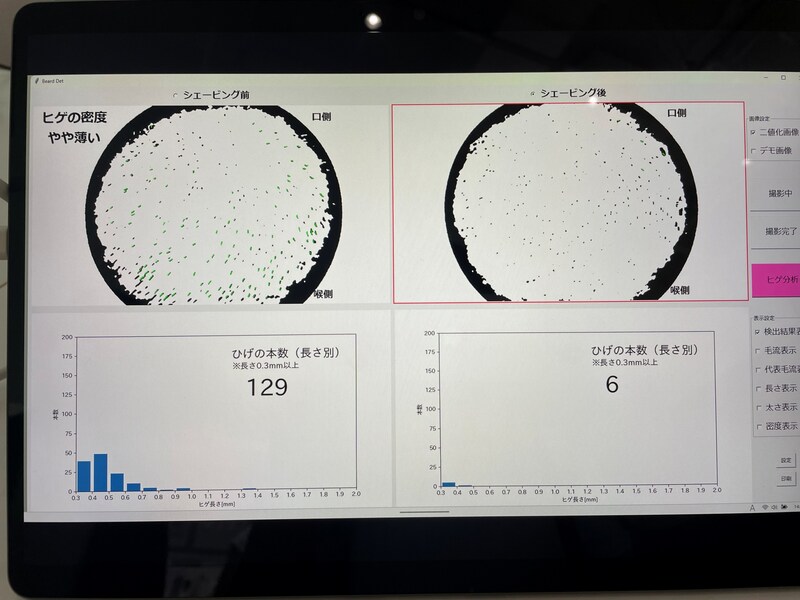Turn on the 太さ表示 checkbox
This screenshot has width=800, height=600.
(x=759, y=408)
